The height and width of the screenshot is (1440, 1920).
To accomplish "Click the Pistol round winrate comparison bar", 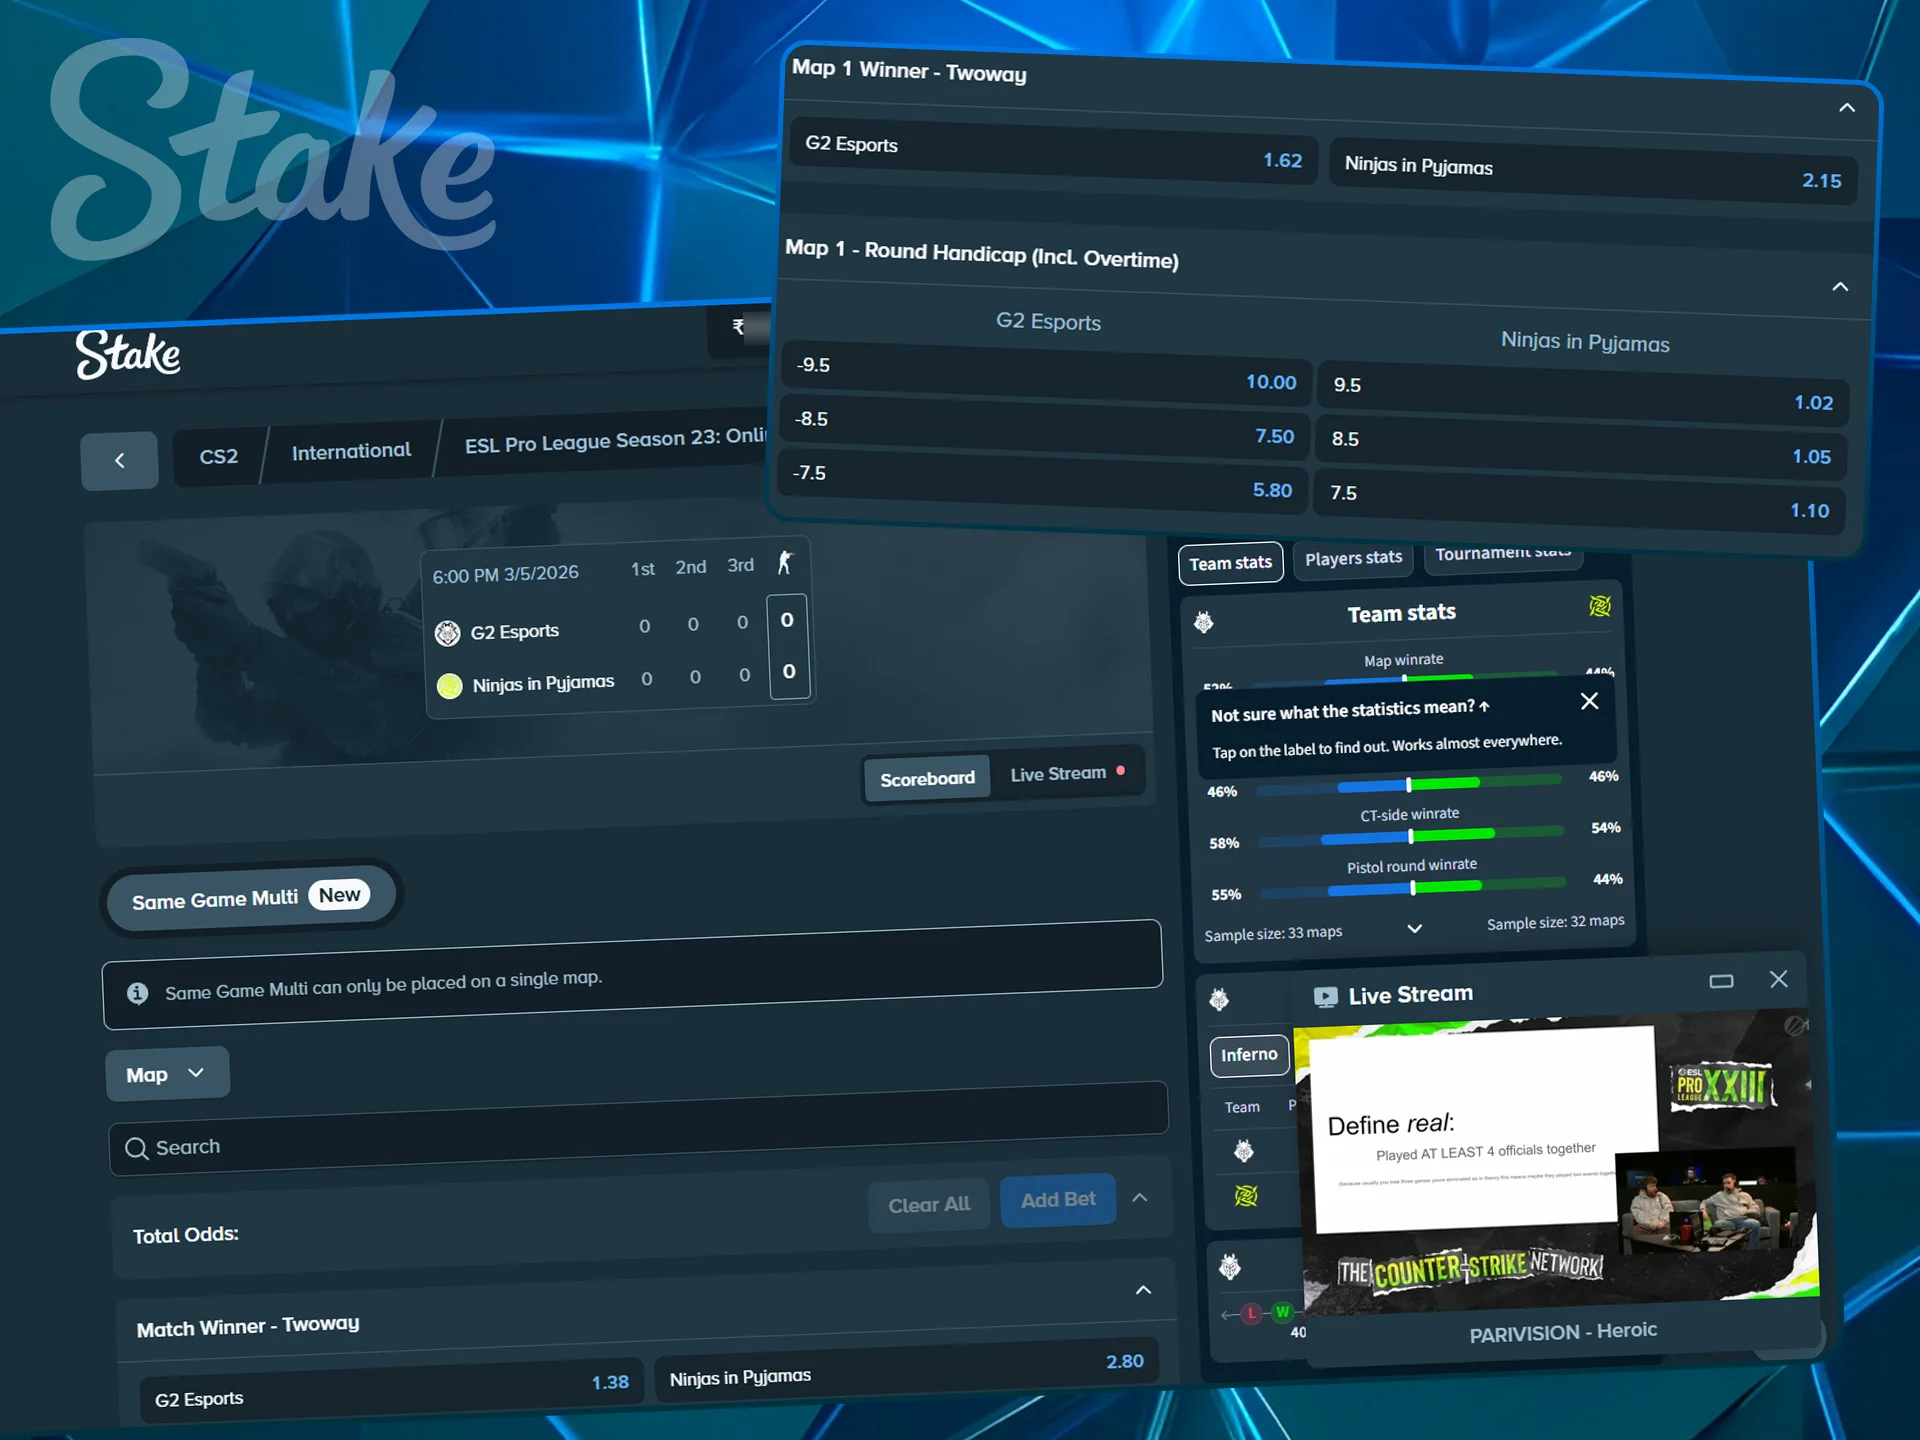I will 1413,888.
